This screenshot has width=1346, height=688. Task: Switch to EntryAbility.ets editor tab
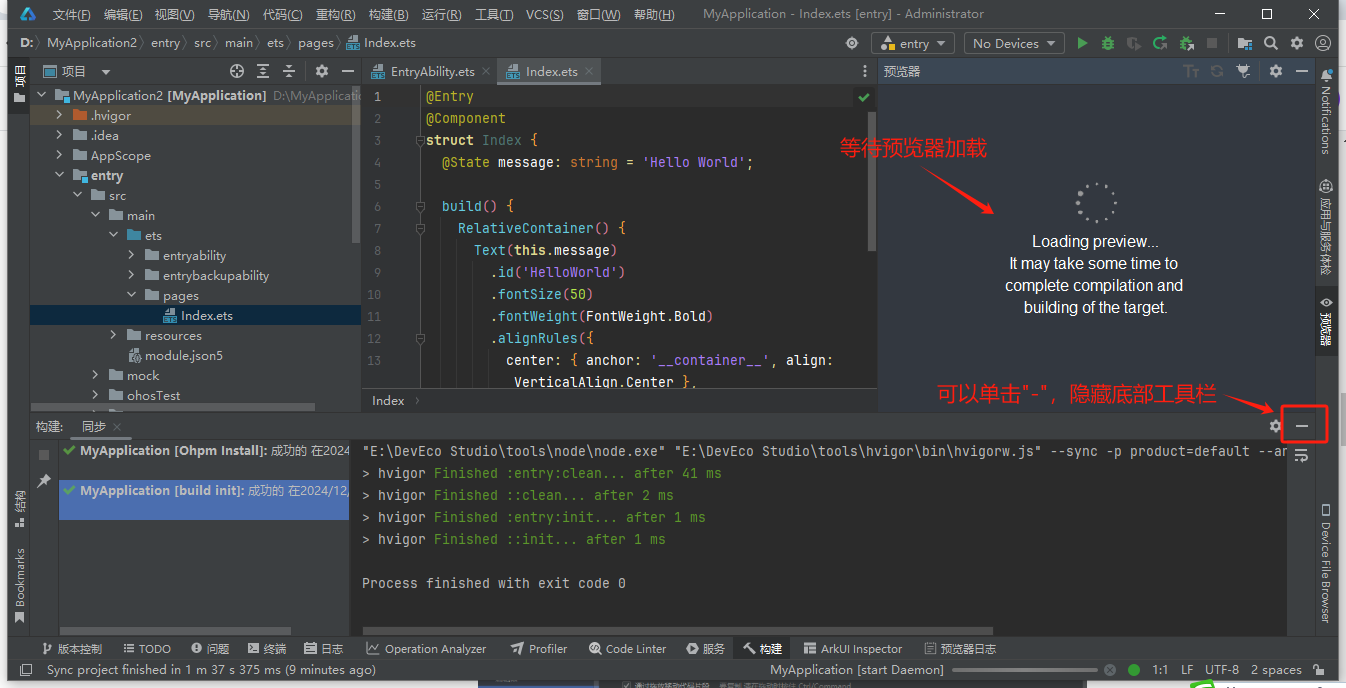[431, 71]
